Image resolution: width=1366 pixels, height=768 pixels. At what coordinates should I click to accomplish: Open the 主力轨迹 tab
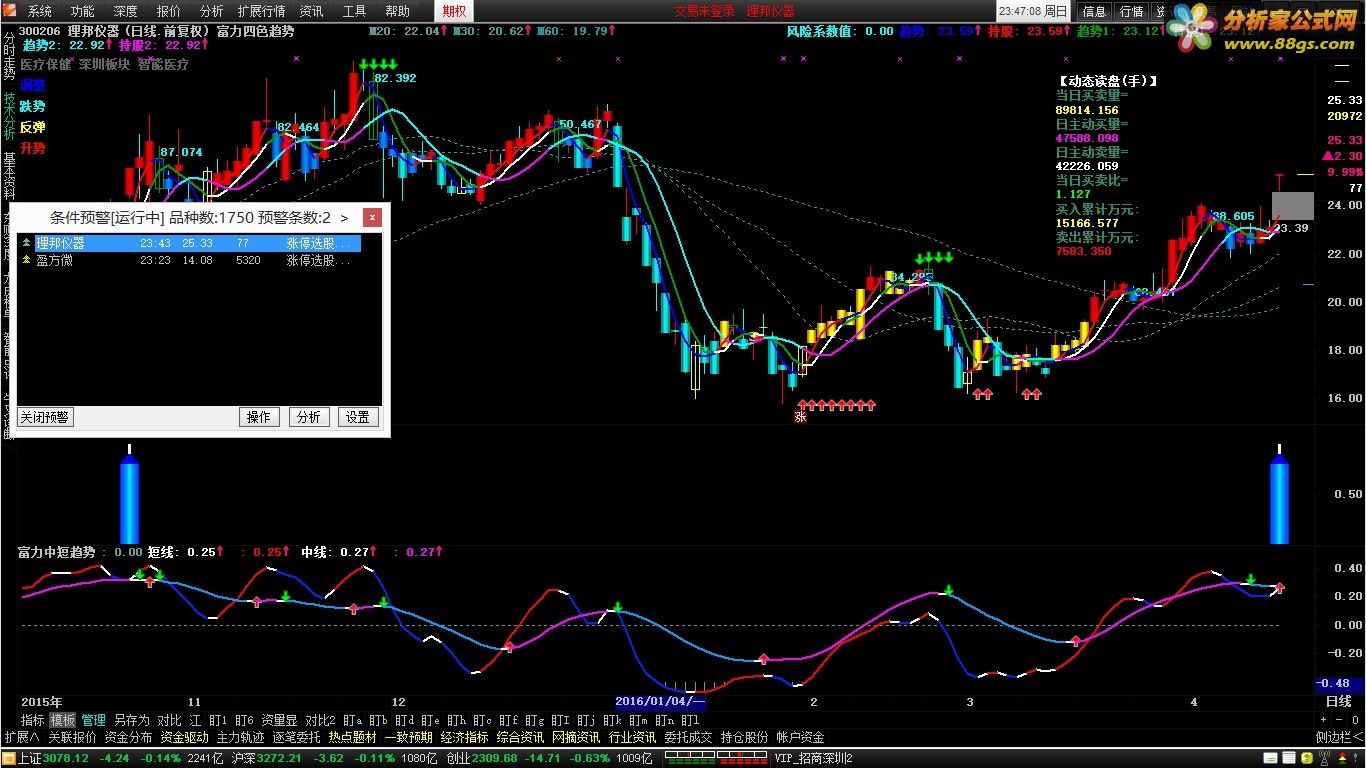coord(240,737)
